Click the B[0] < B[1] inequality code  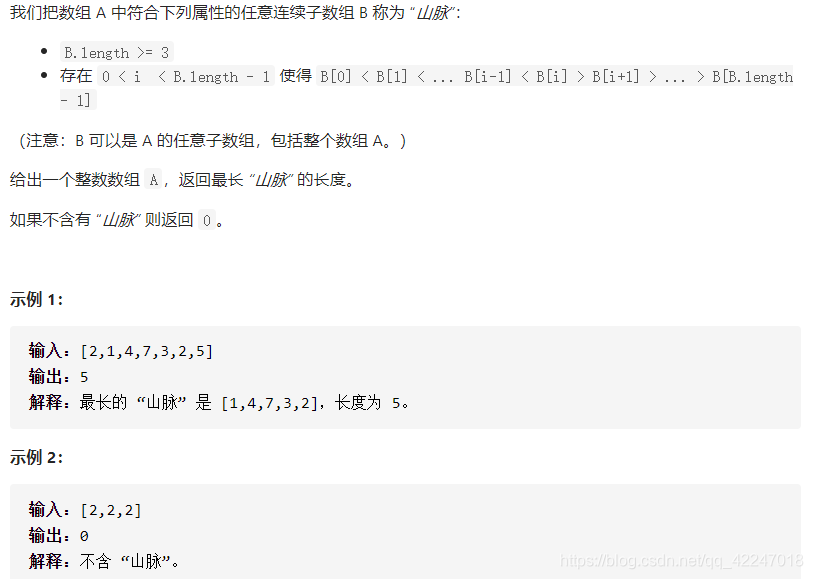[556, 77]
